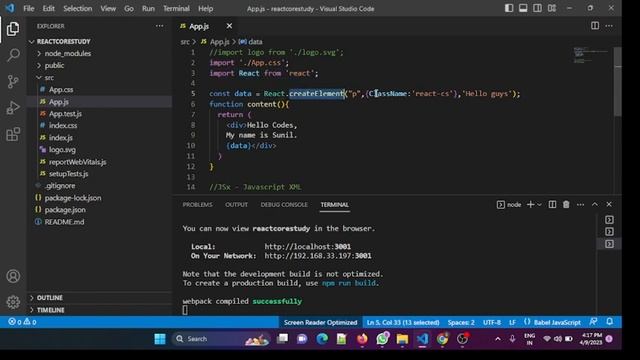
Task: Open the View menu
Action: point(108,8)
